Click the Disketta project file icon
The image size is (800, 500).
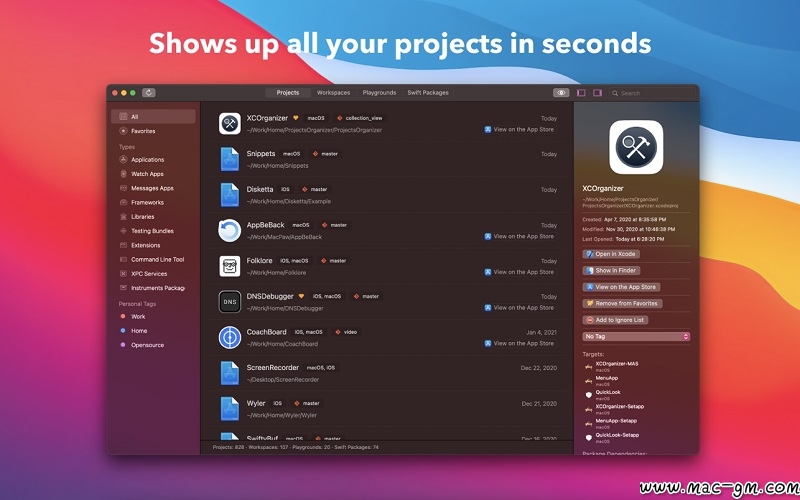point(230,195)
